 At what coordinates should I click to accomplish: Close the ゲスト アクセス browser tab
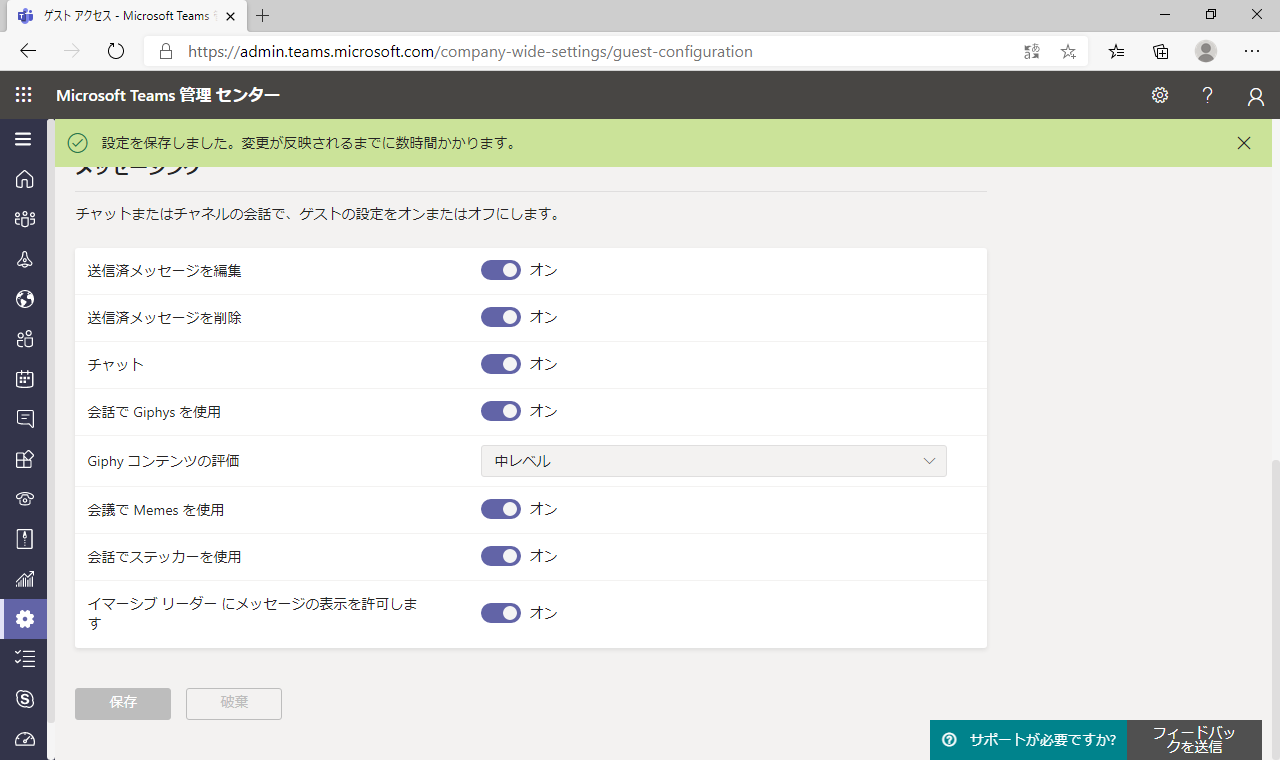(232, 16)
